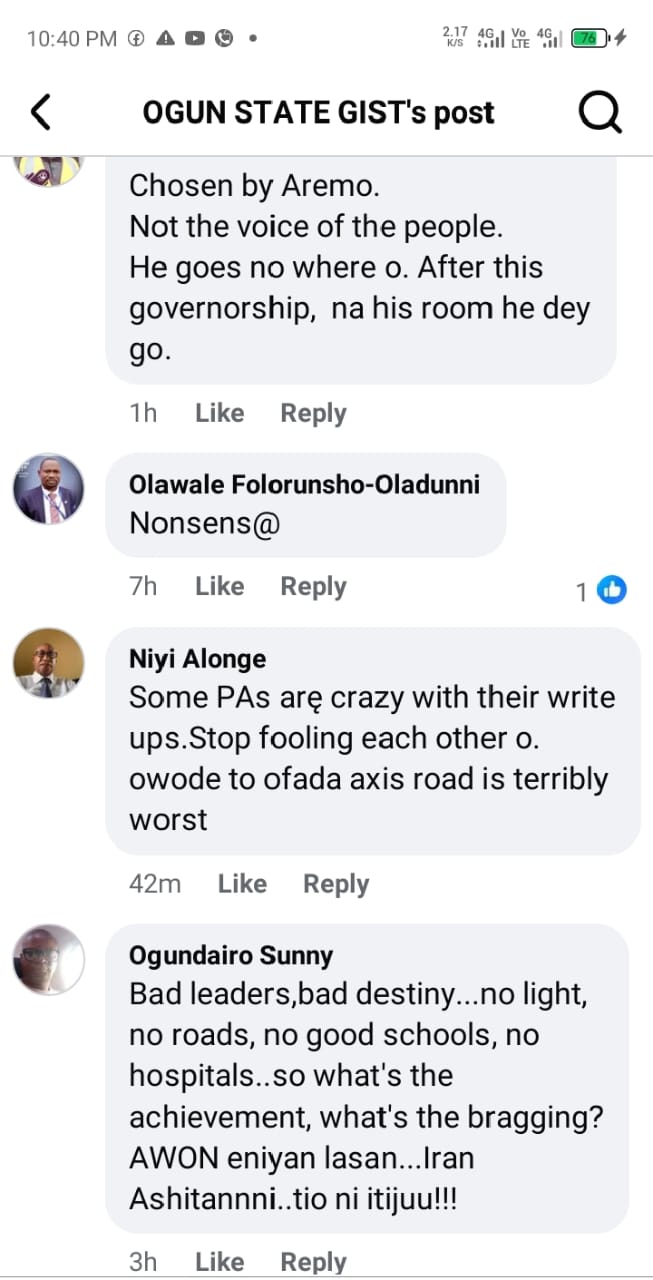Like the "Chosen by Aremo" comment

click(x=219, y=413)
